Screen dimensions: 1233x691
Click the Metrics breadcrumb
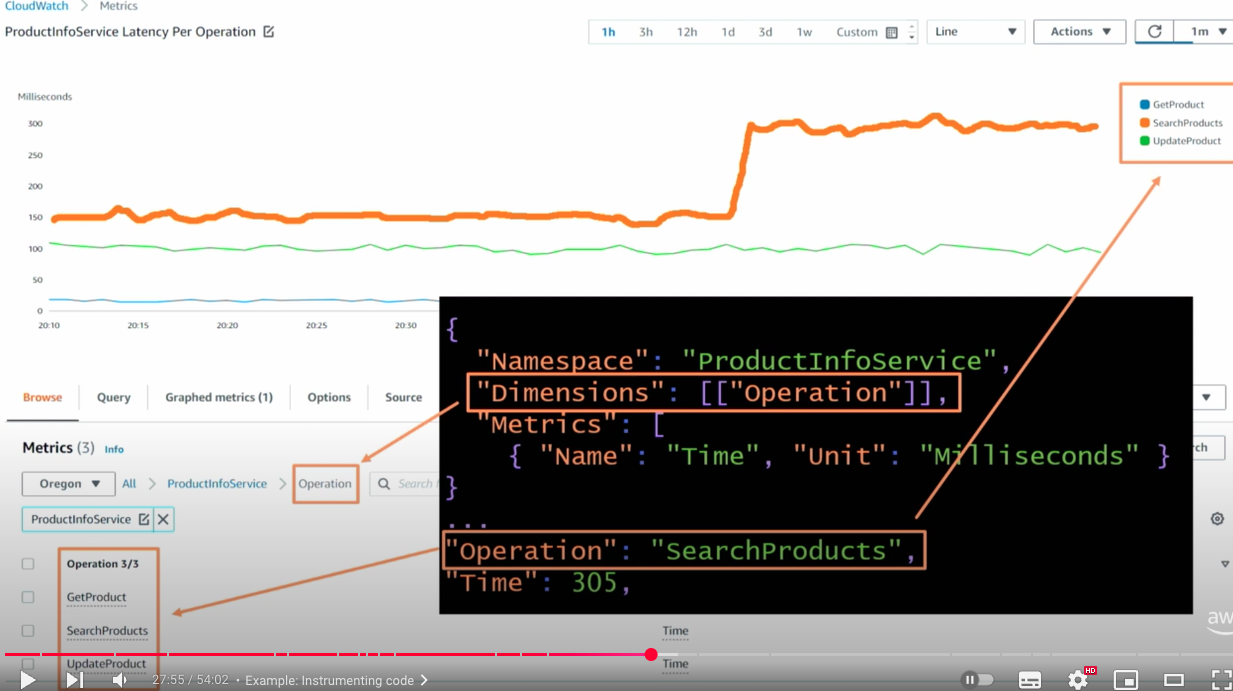[x=118, y=6]
